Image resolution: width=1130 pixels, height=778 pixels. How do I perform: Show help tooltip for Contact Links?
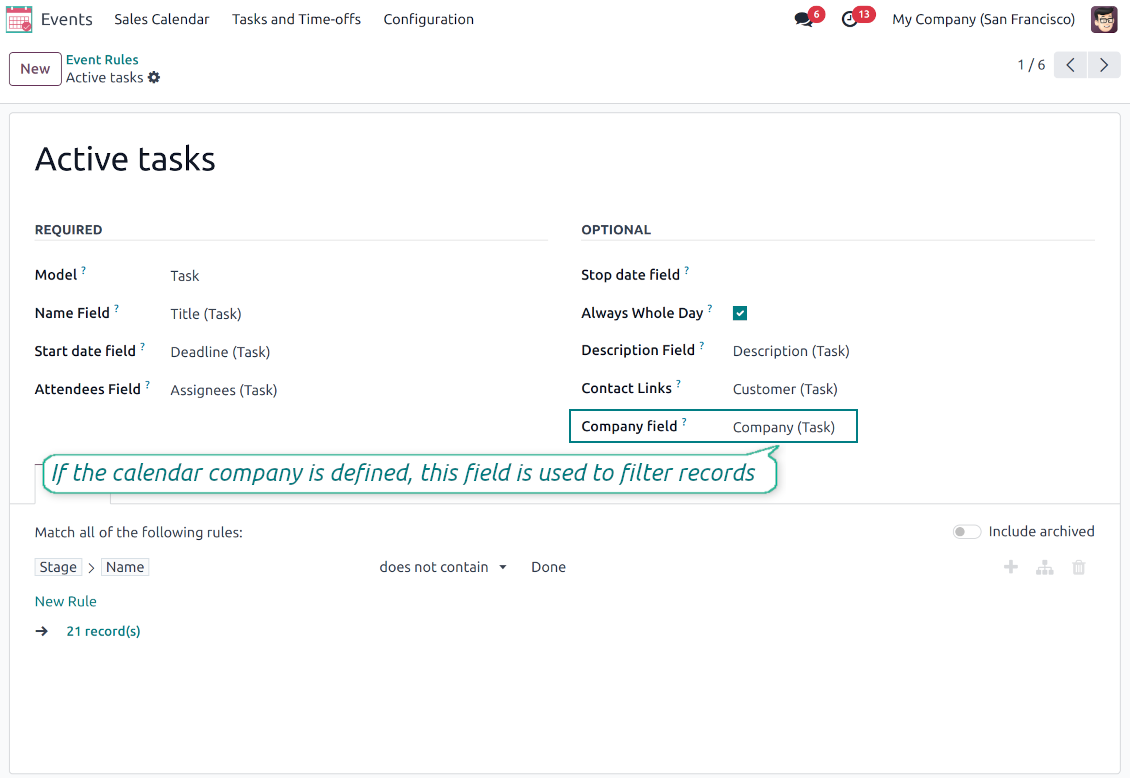678,384
